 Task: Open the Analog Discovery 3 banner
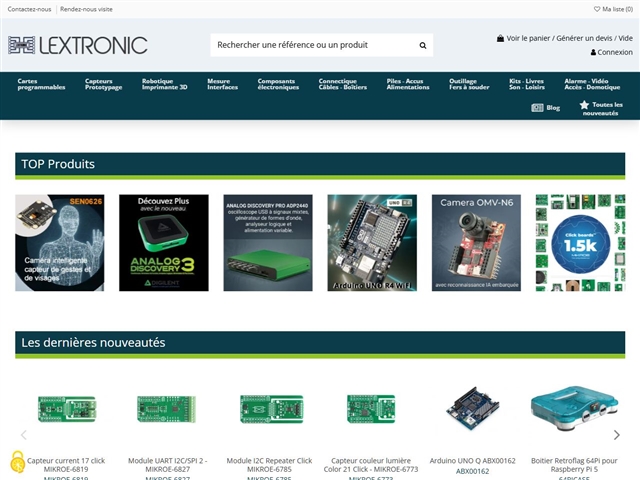coord(164,243)
